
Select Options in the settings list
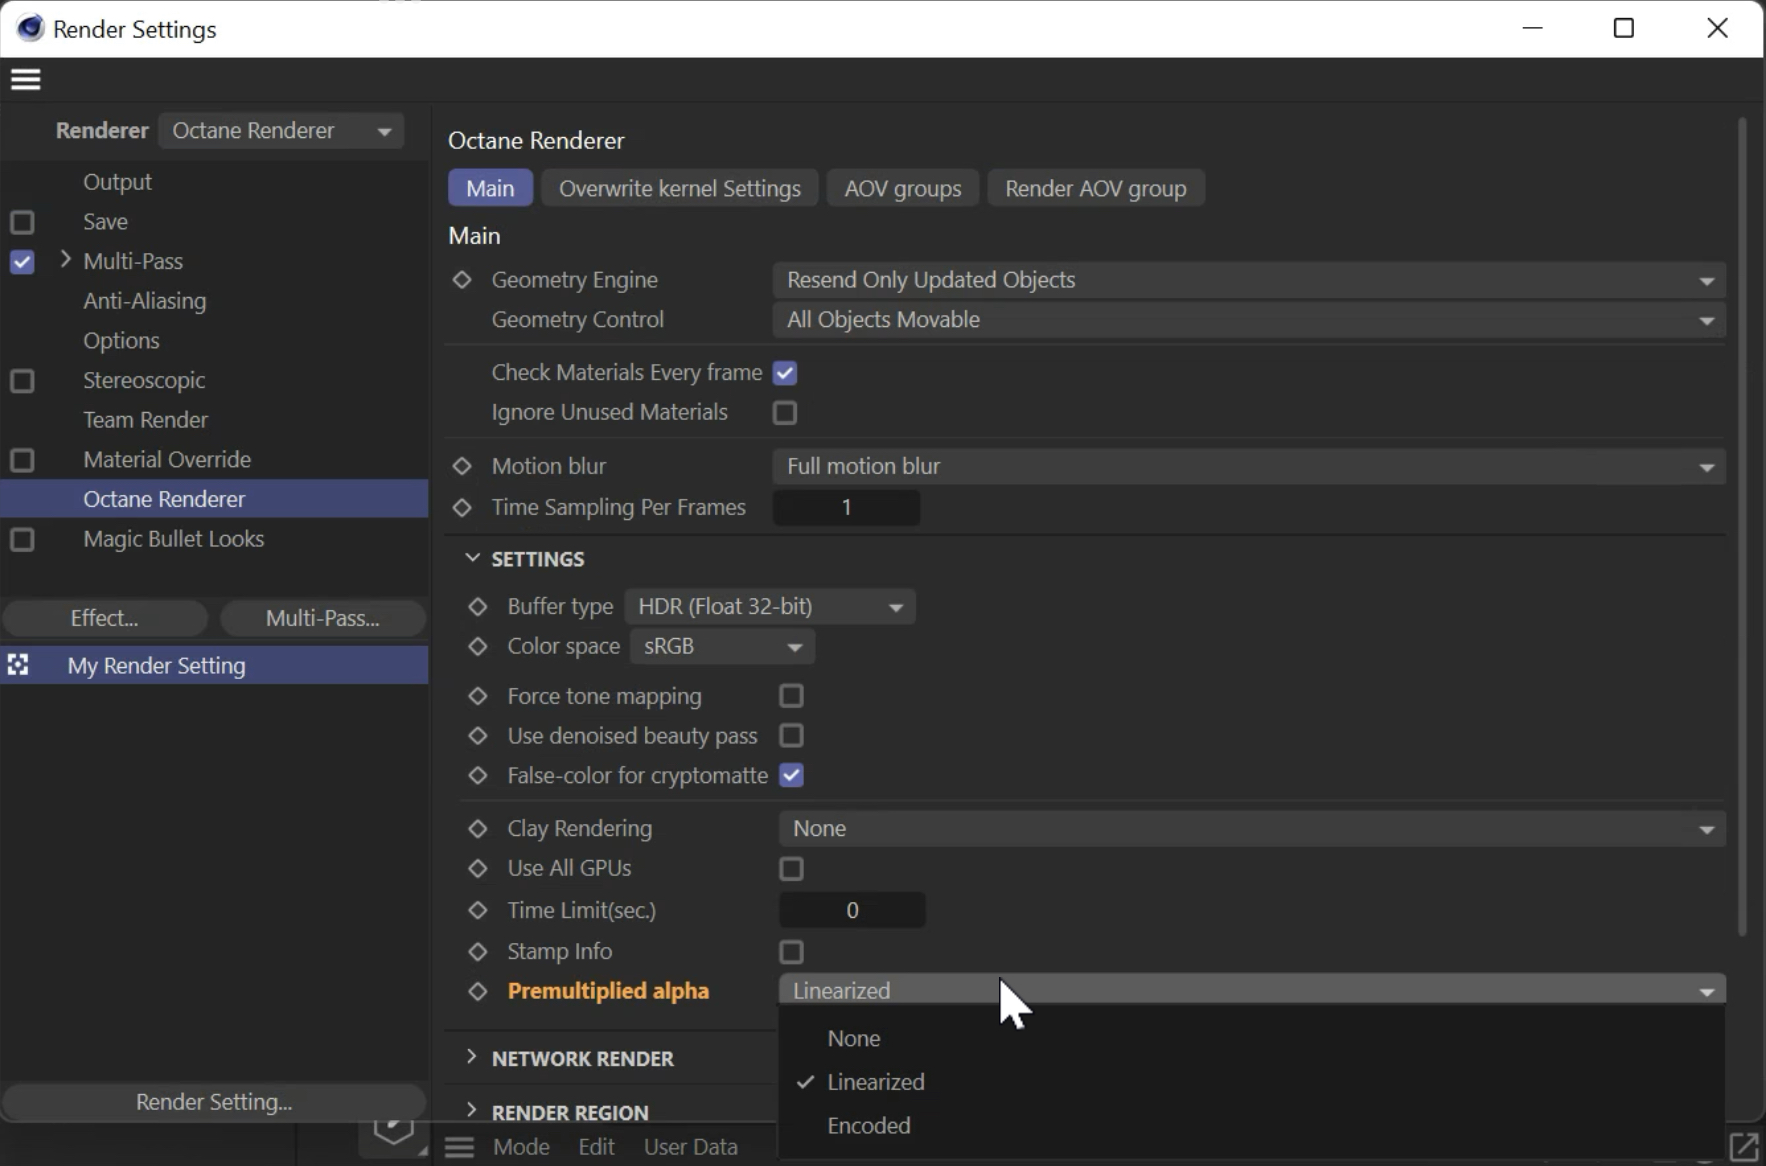[121, 341]
